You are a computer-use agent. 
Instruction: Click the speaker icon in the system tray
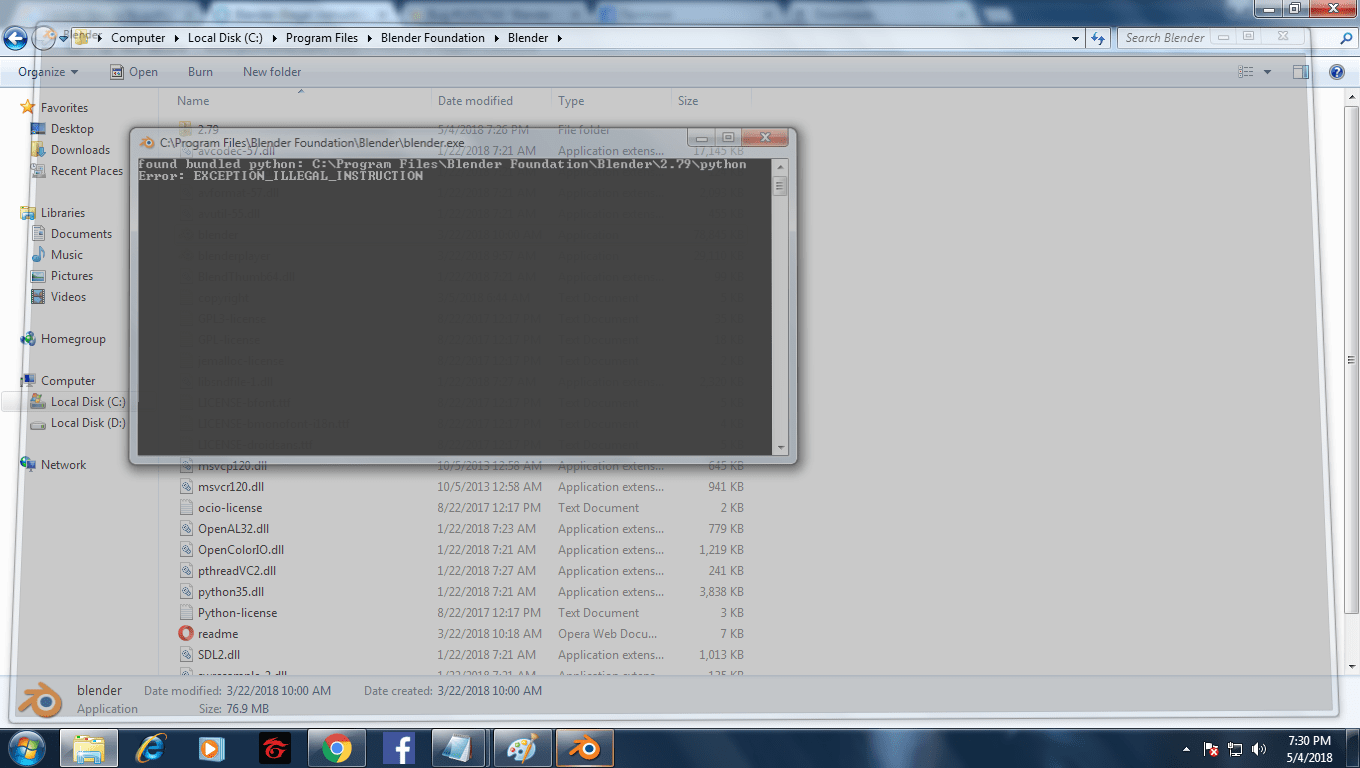coord(1258,747)
